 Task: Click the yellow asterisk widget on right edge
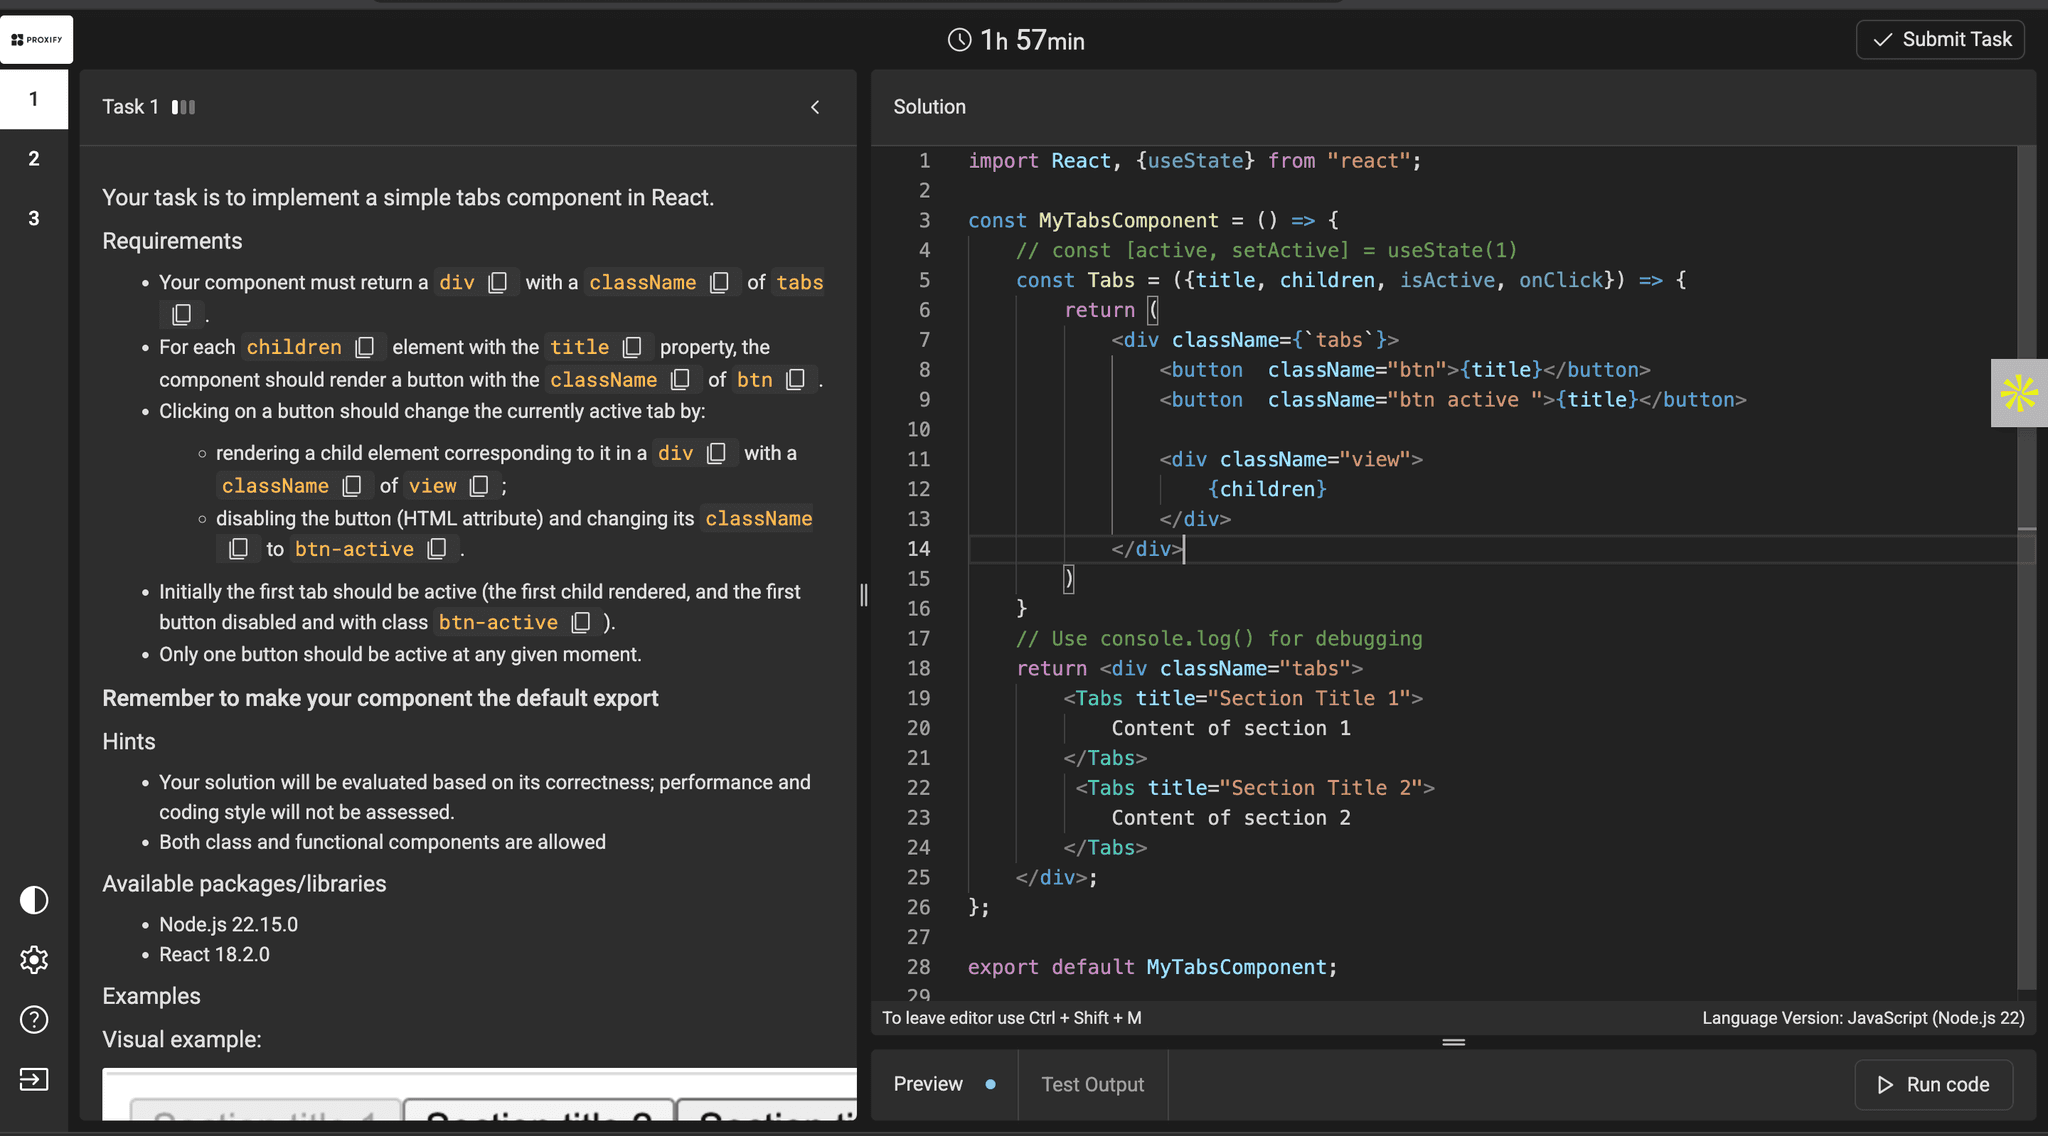click(2019, 393)
